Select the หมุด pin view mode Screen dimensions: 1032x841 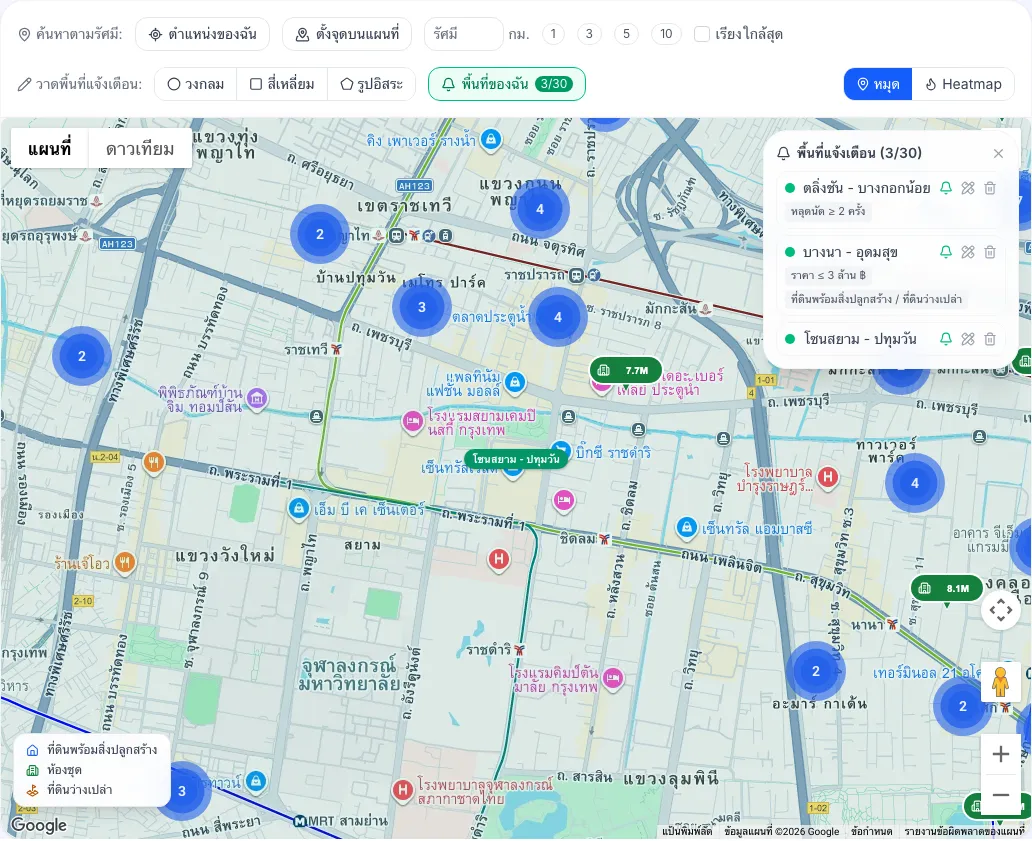tap(878, 84)
